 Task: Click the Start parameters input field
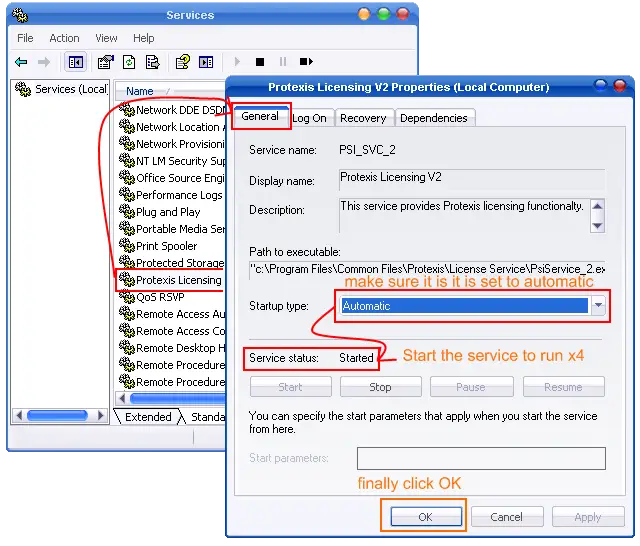[481, 459]
